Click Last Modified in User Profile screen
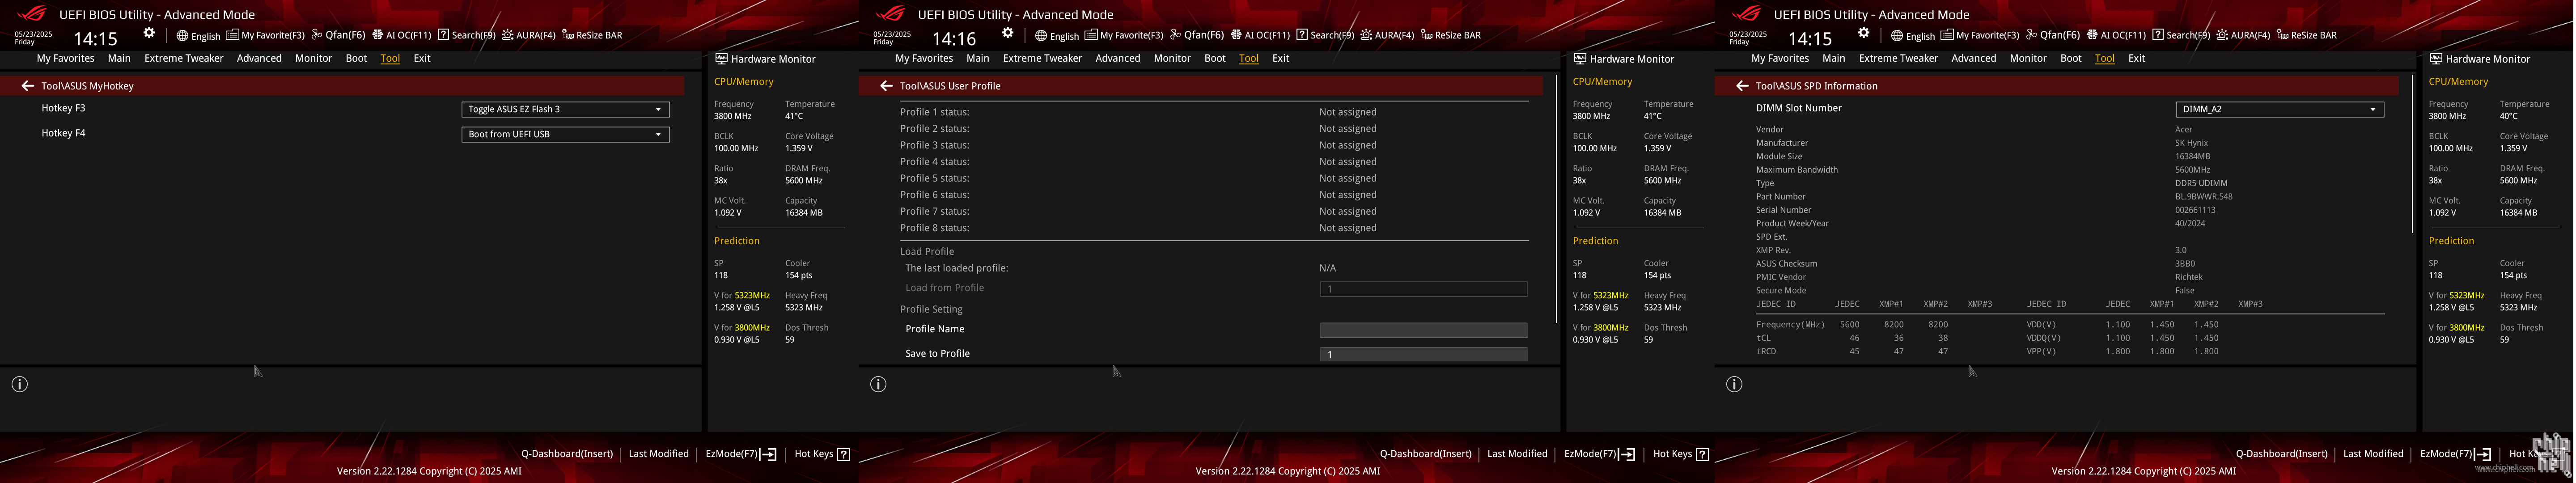 [1517, 454]
